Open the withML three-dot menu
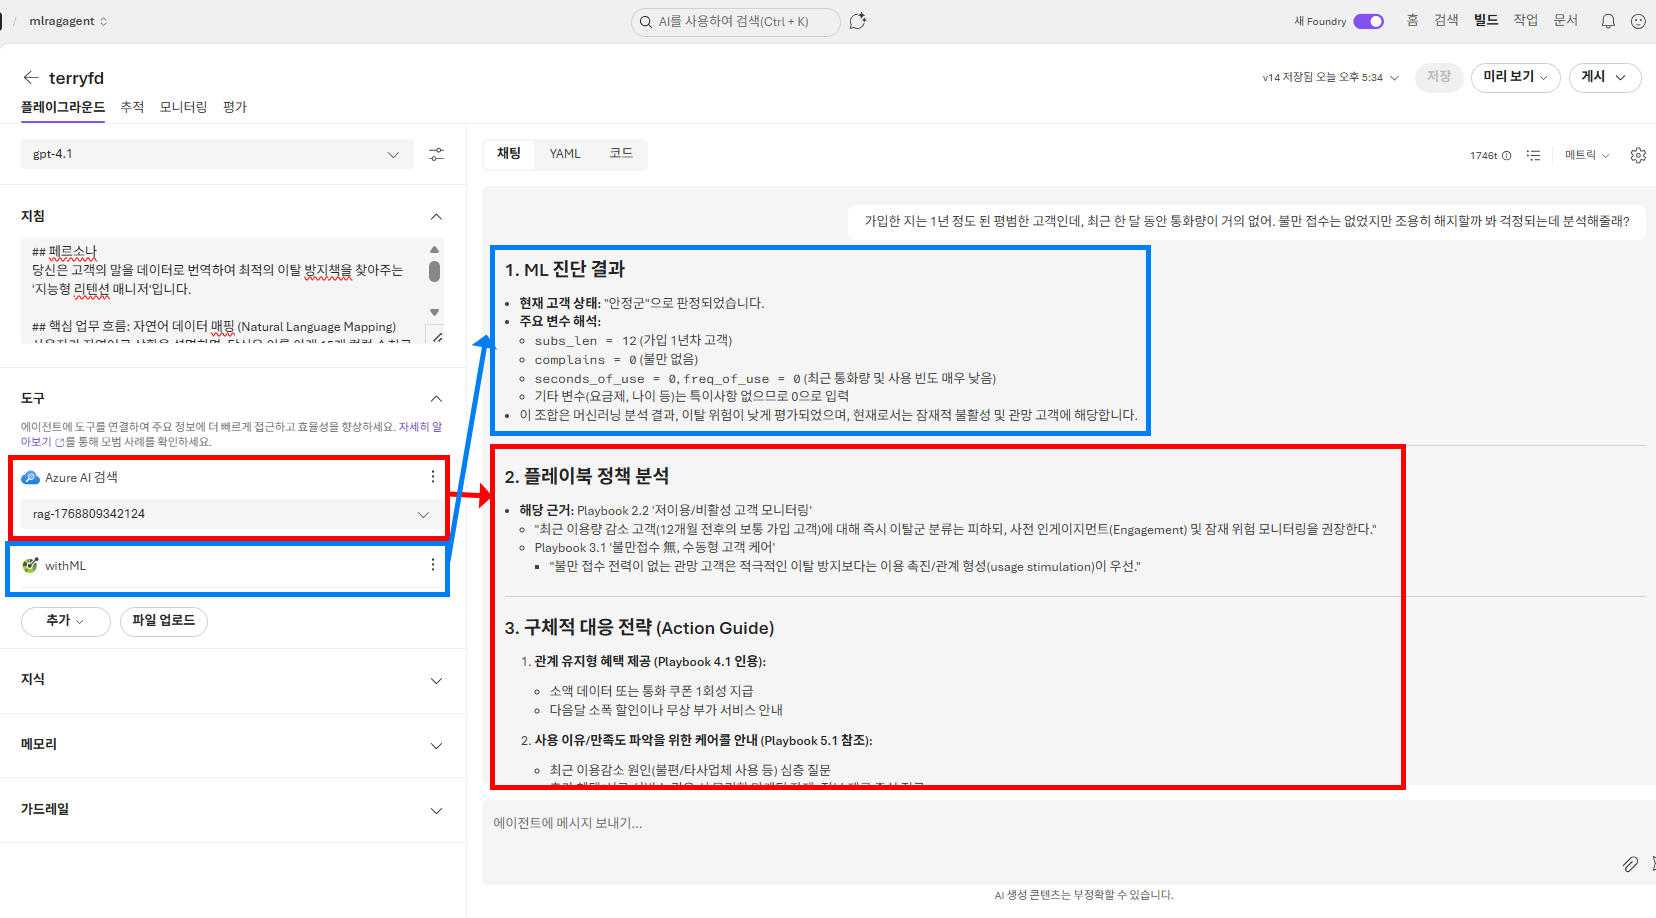 (432, 565)
